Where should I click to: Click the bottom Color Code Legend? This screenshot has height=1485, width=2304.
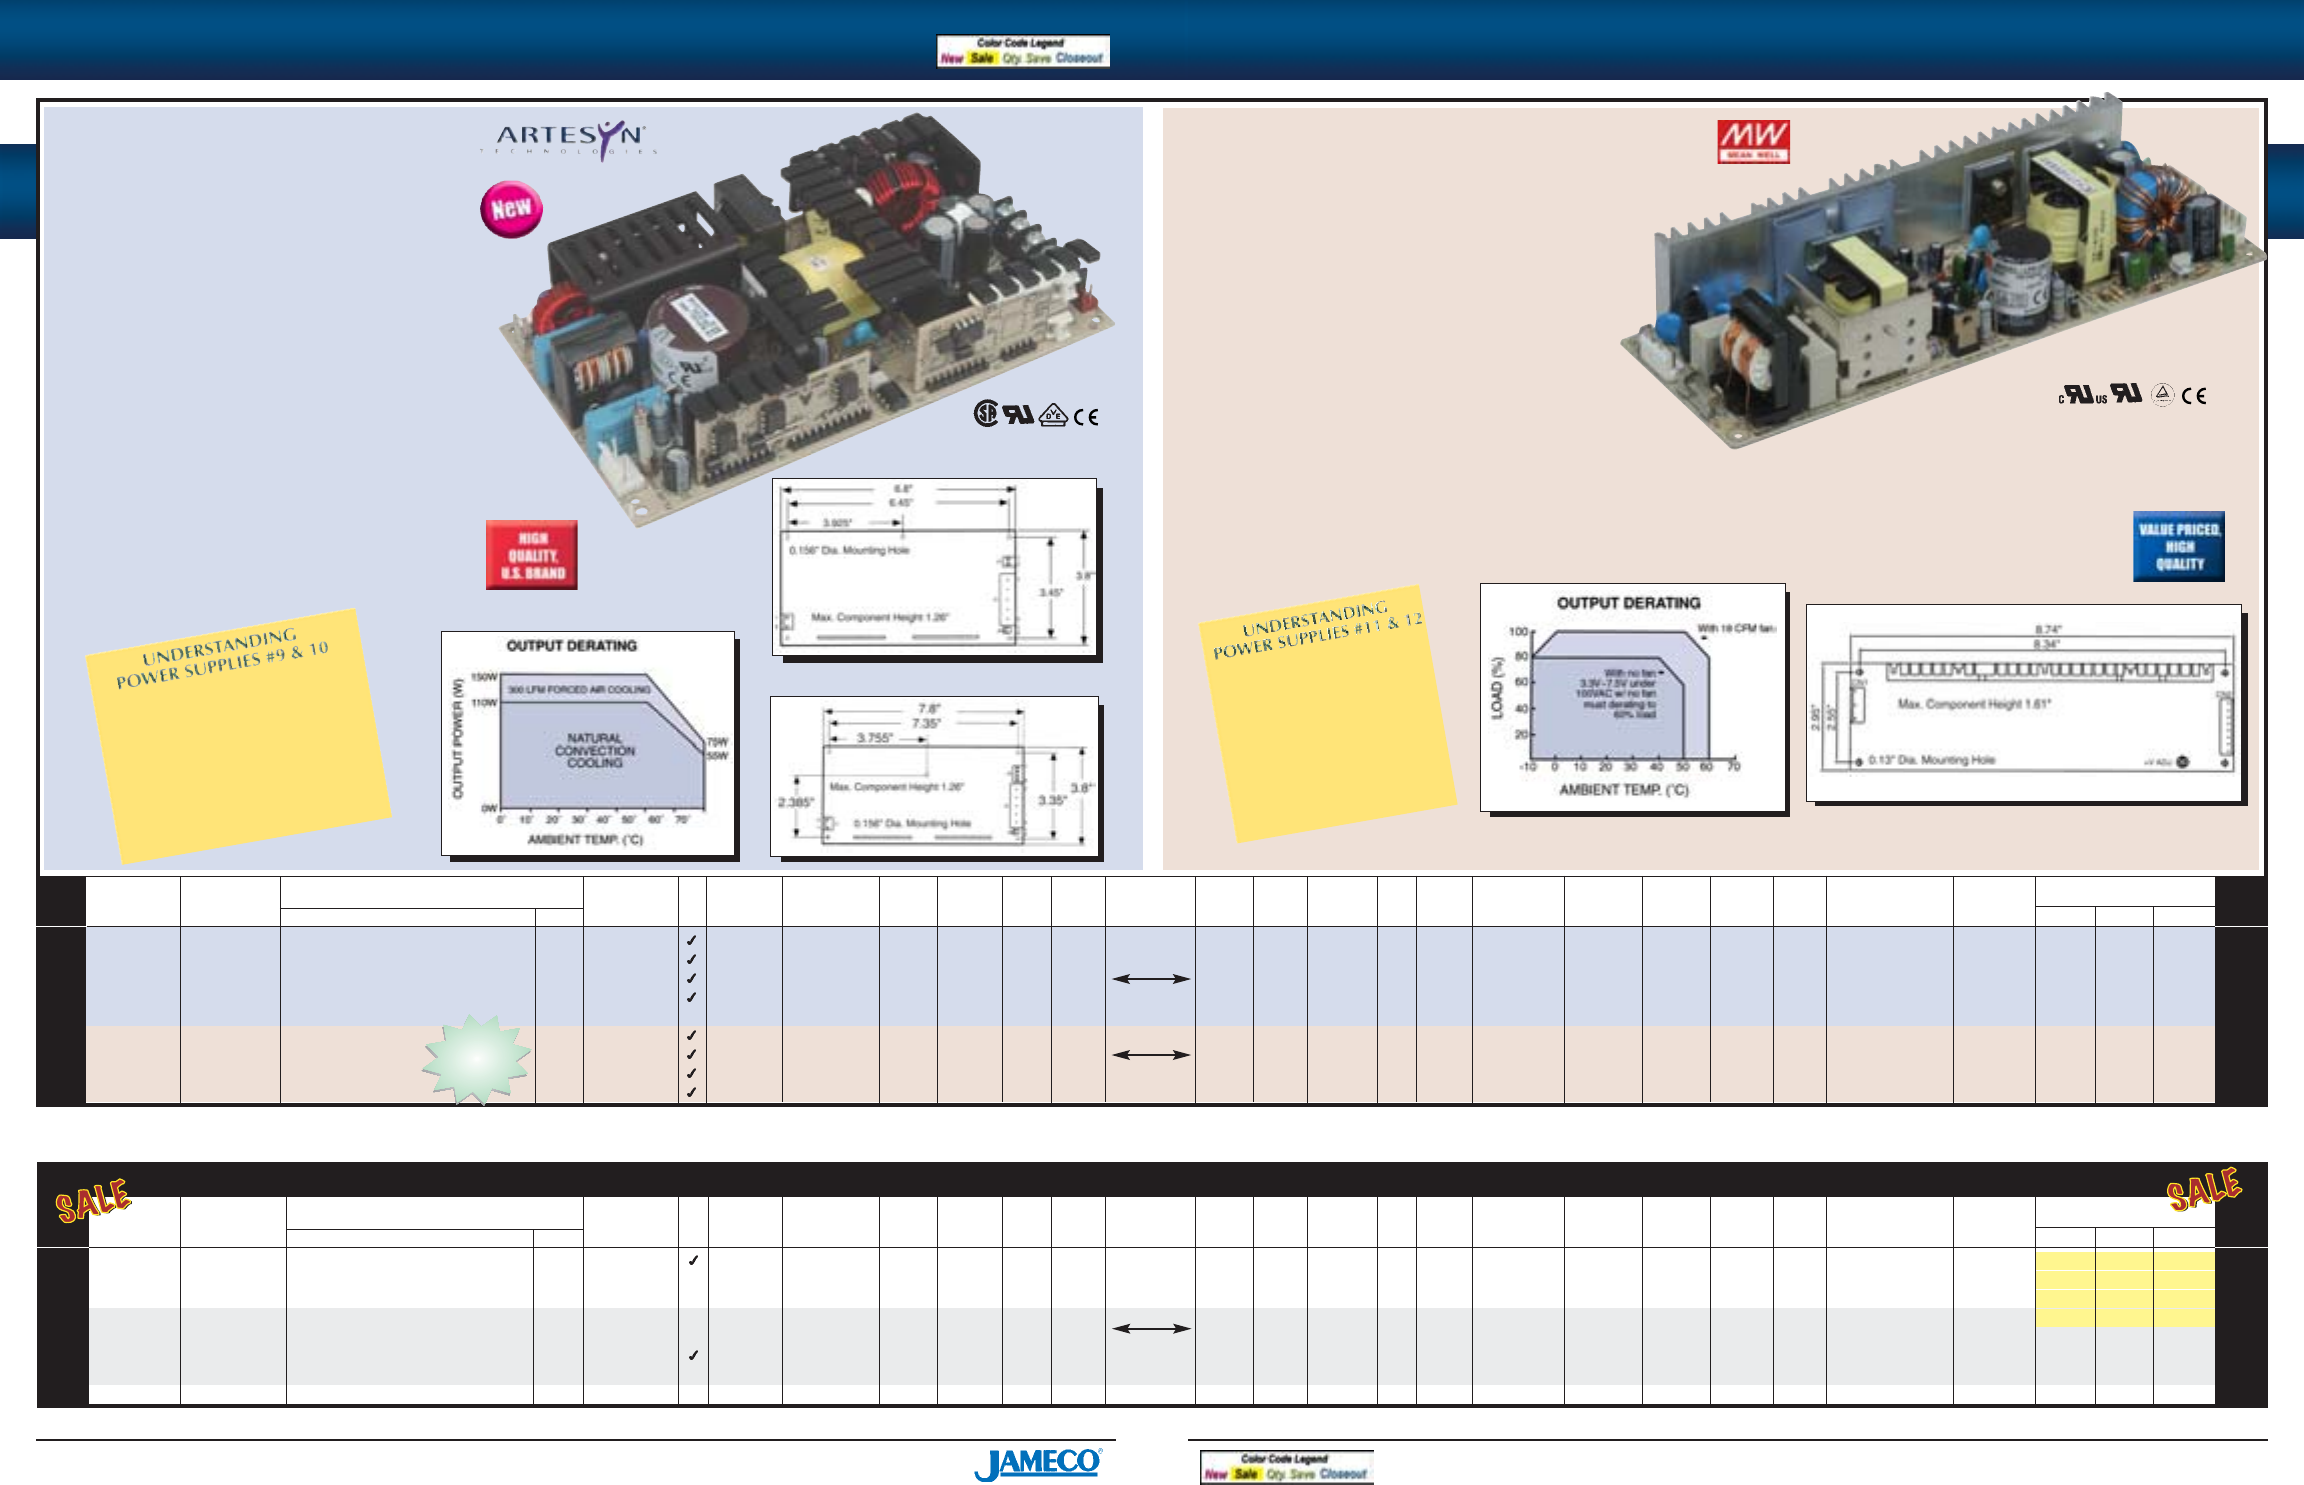click(x=1287, y=1467)
